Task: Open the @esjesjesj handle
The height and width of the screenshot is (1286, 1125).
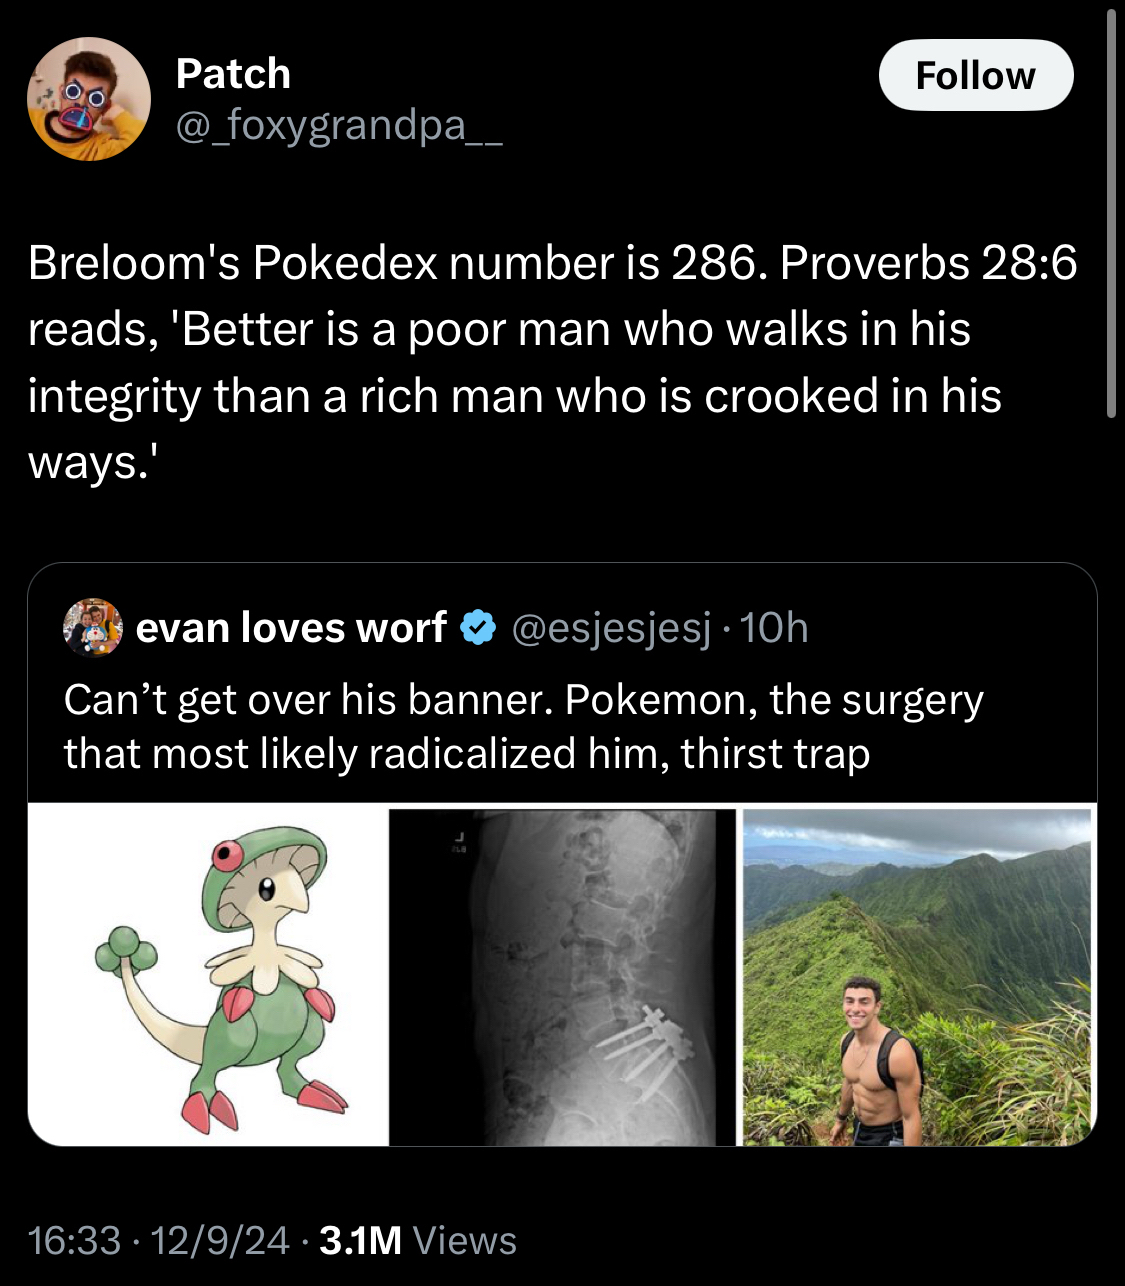Action: (x=611, y=628)
